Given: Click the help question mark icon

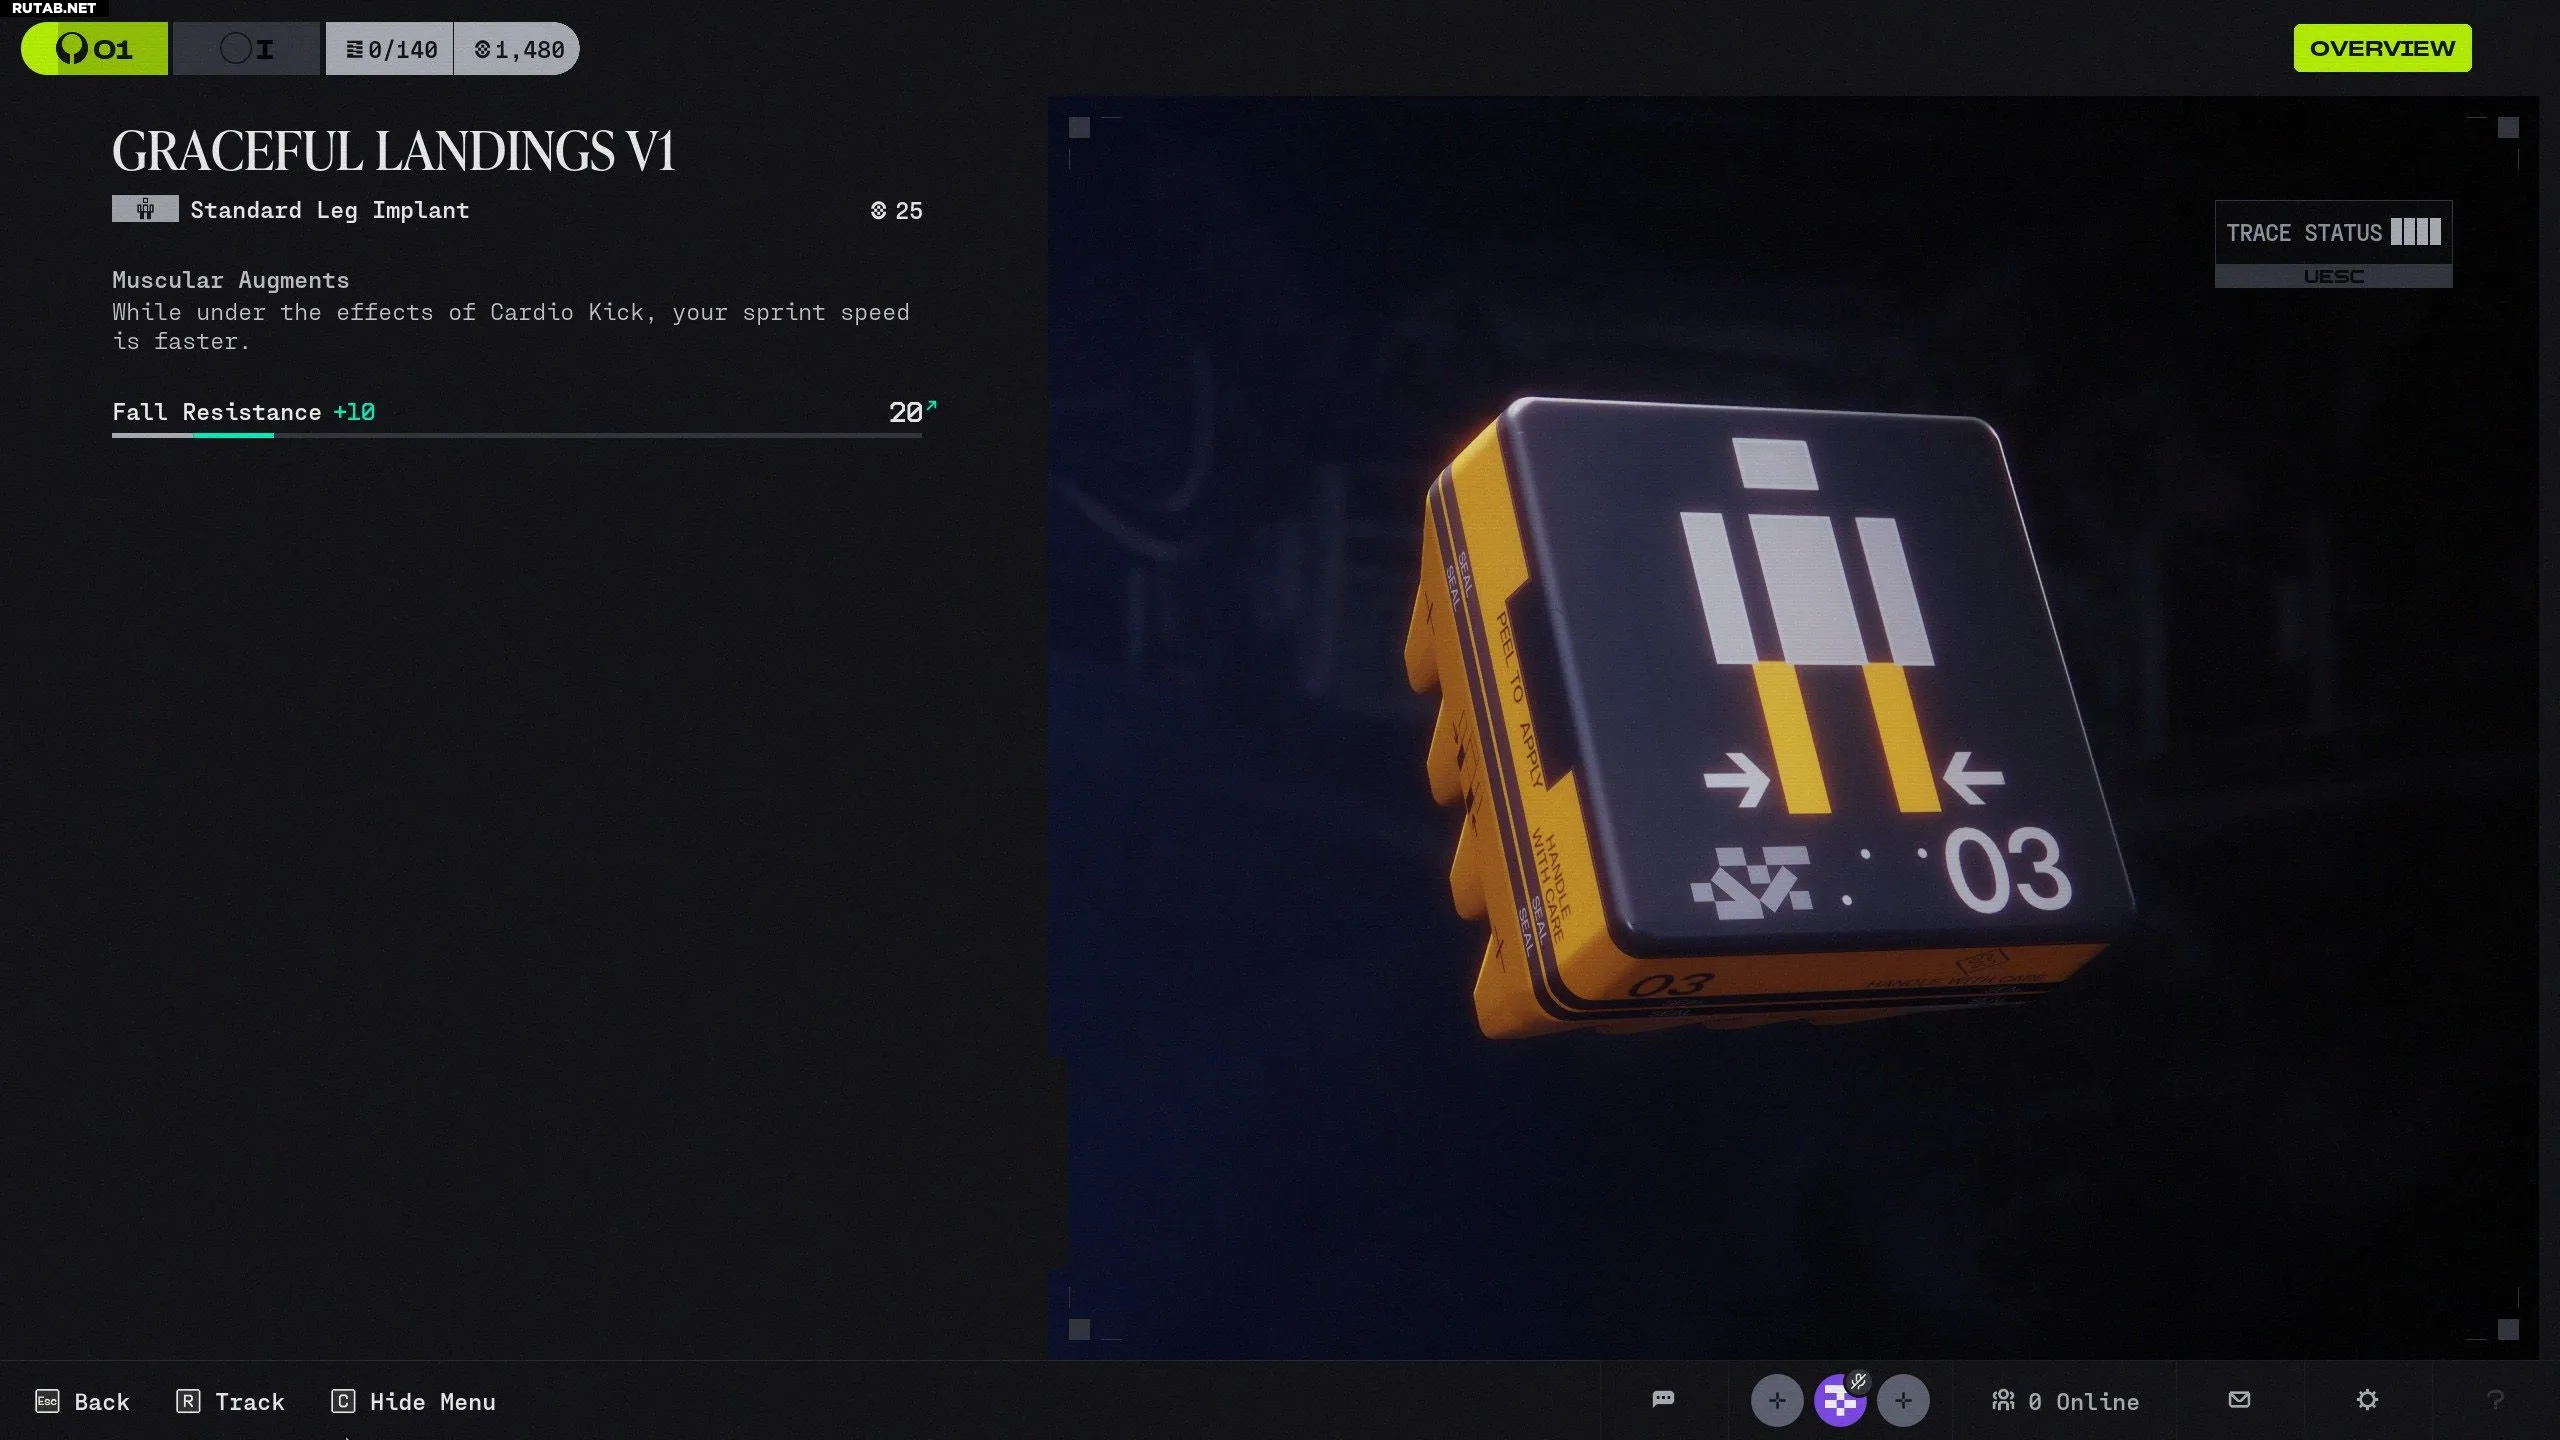Looking at the screenshot, I should [x=2495, y=1400].
